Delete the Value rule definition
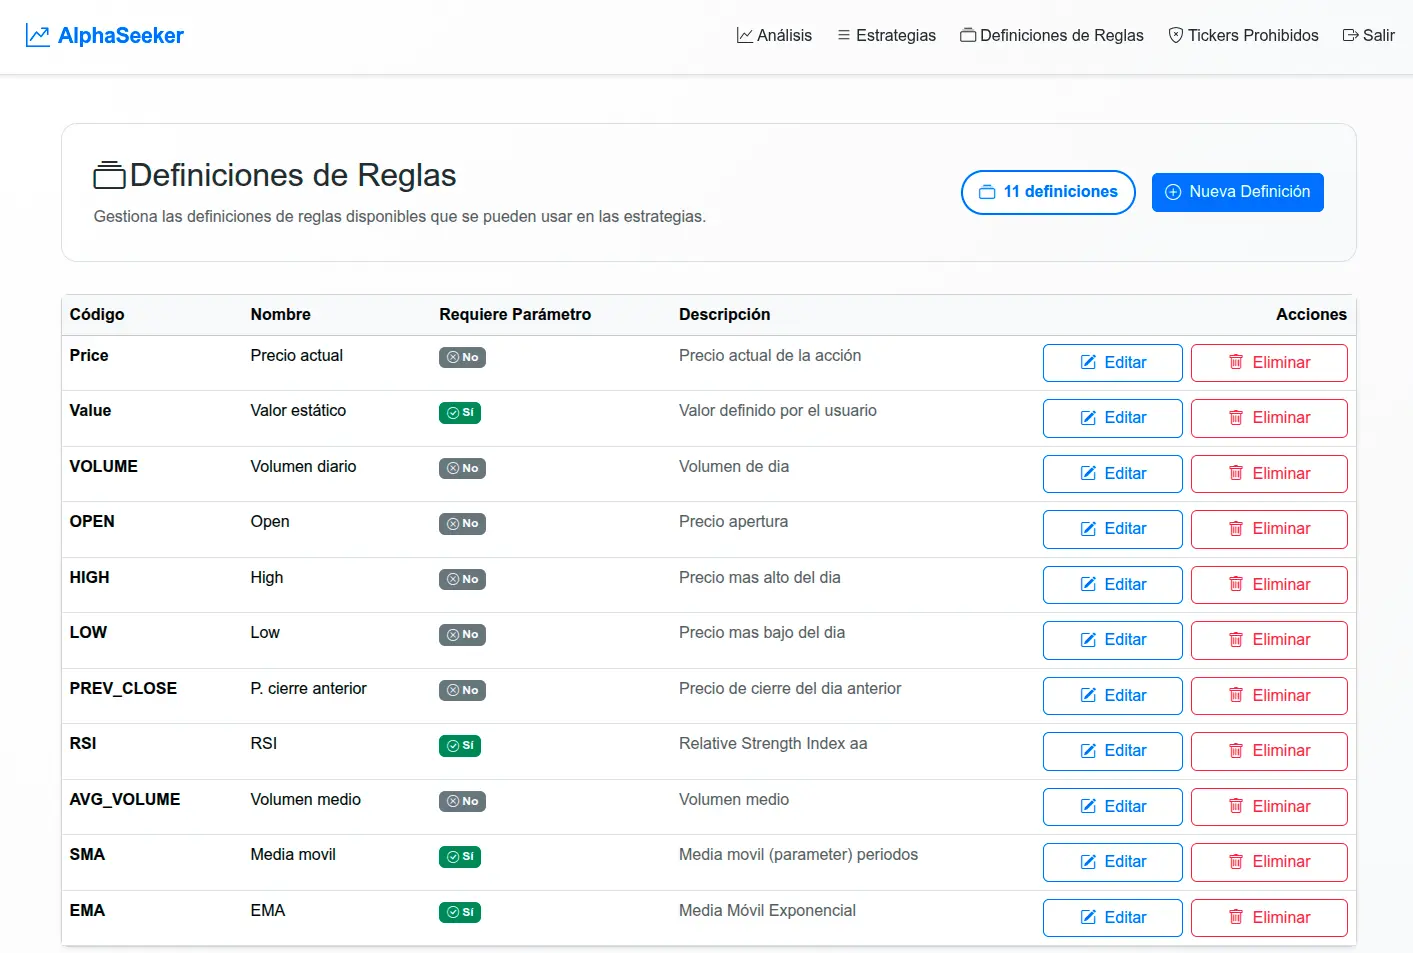Viewport: 1413px width, 953px height. click(1269, 418)
